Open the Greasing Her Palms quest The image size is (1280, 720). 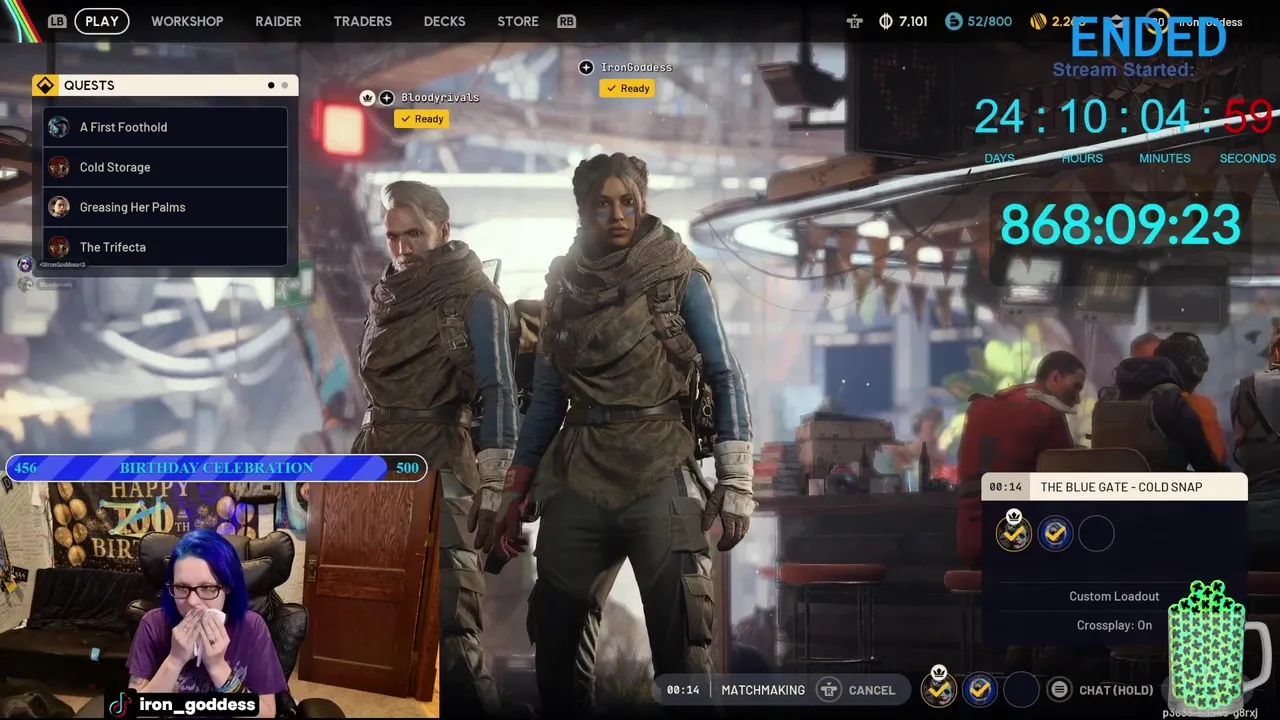coord(166,207)
